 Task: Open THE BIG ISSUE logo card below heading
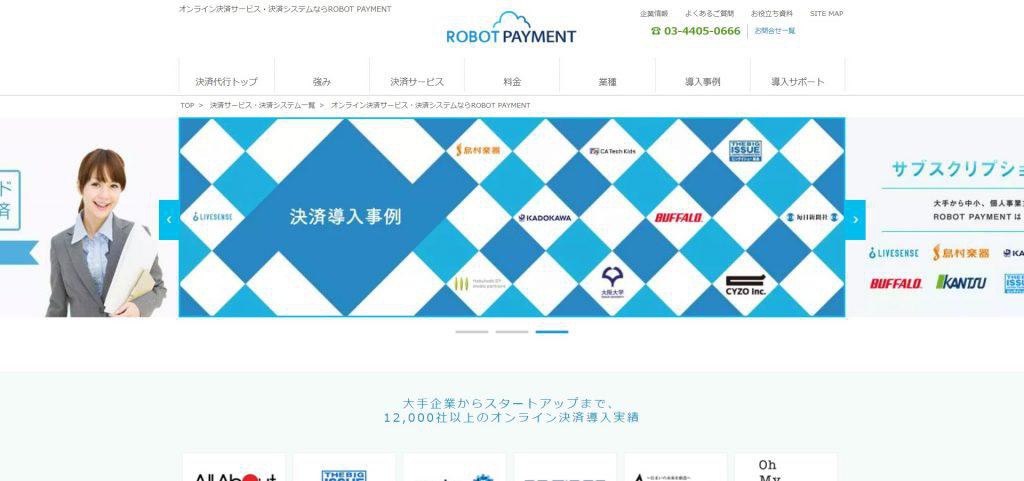[x=344, y=467]
